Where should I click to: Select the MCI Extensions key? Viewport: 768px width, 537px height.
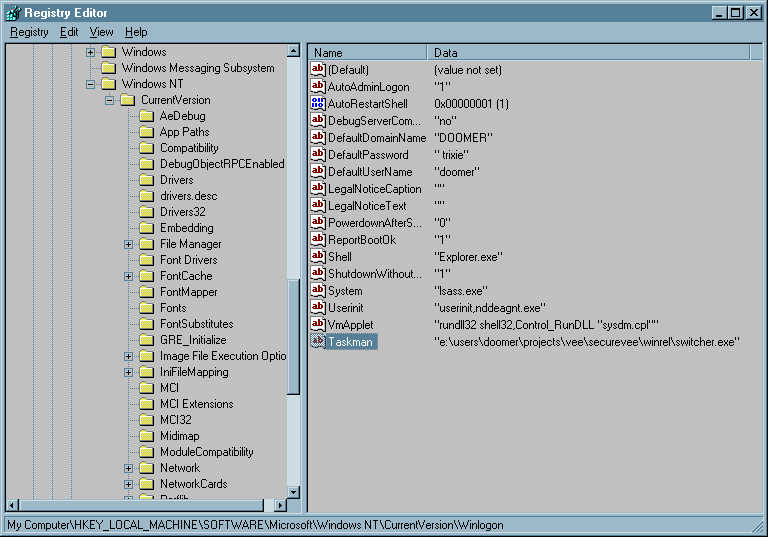point(196,404)
